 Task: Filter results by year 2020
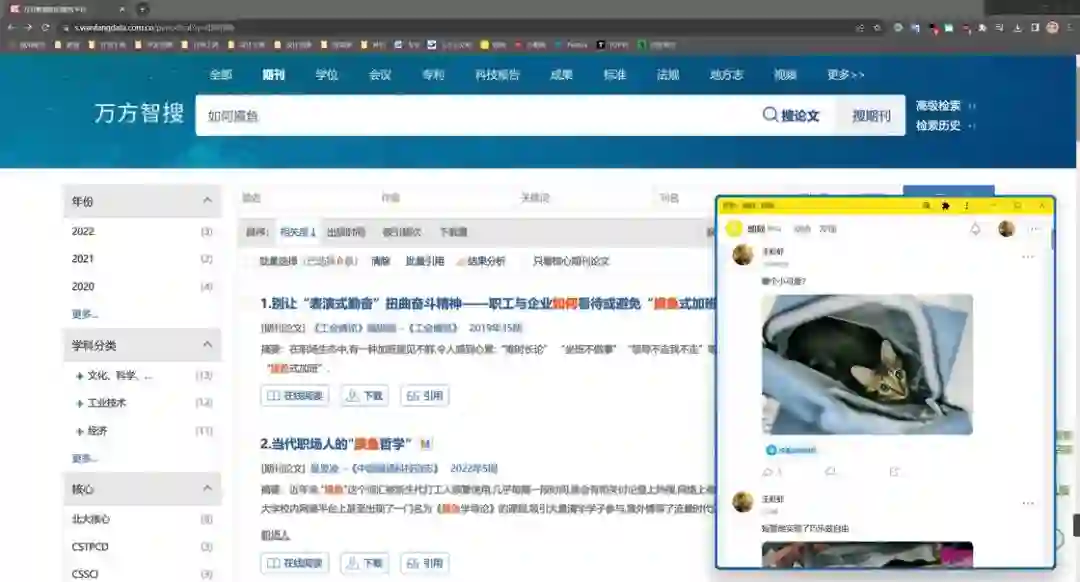click(83, 287)
